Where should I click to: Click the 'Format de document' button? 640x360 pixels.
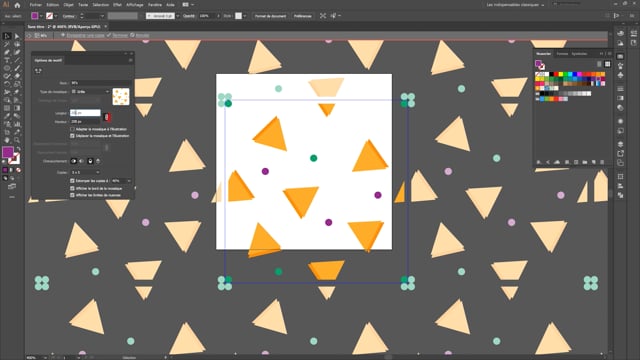point(270,16)
